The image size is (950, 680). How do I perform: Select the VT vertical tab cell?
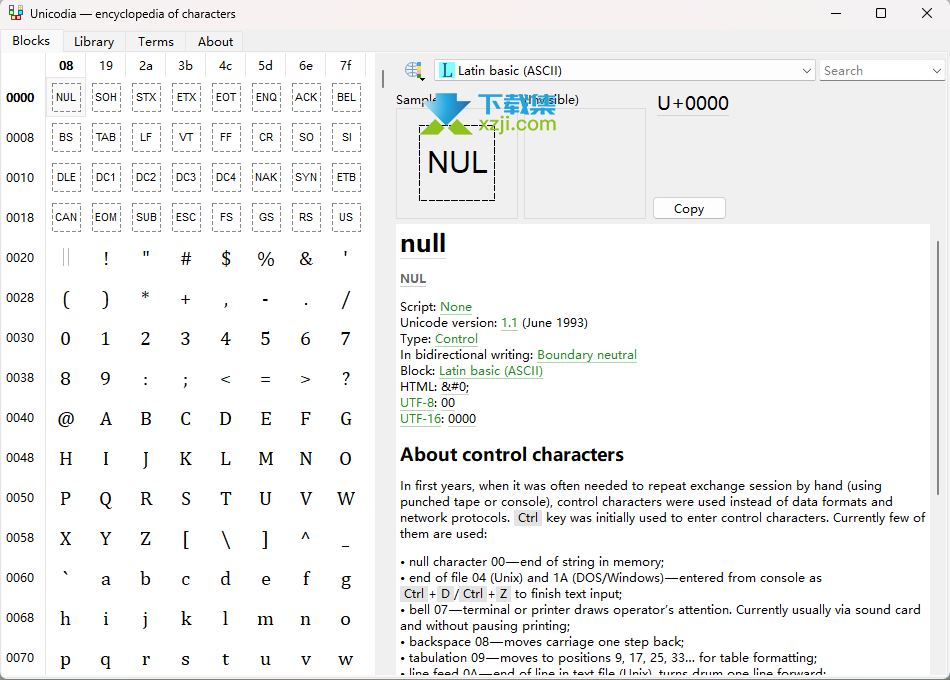pos(186,138)
